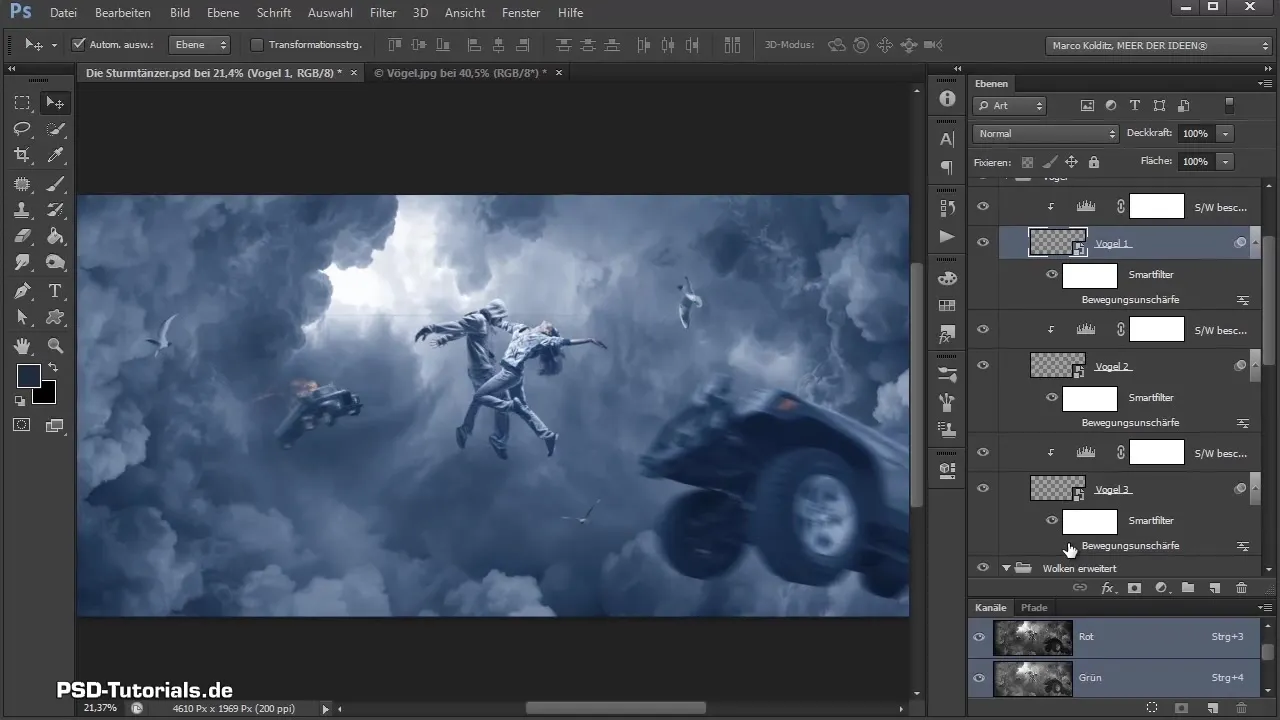The width and height of the screenshot is (1280, 720).
Task: Lock all with the padlock icon
Action: (x=1094, y=162)
